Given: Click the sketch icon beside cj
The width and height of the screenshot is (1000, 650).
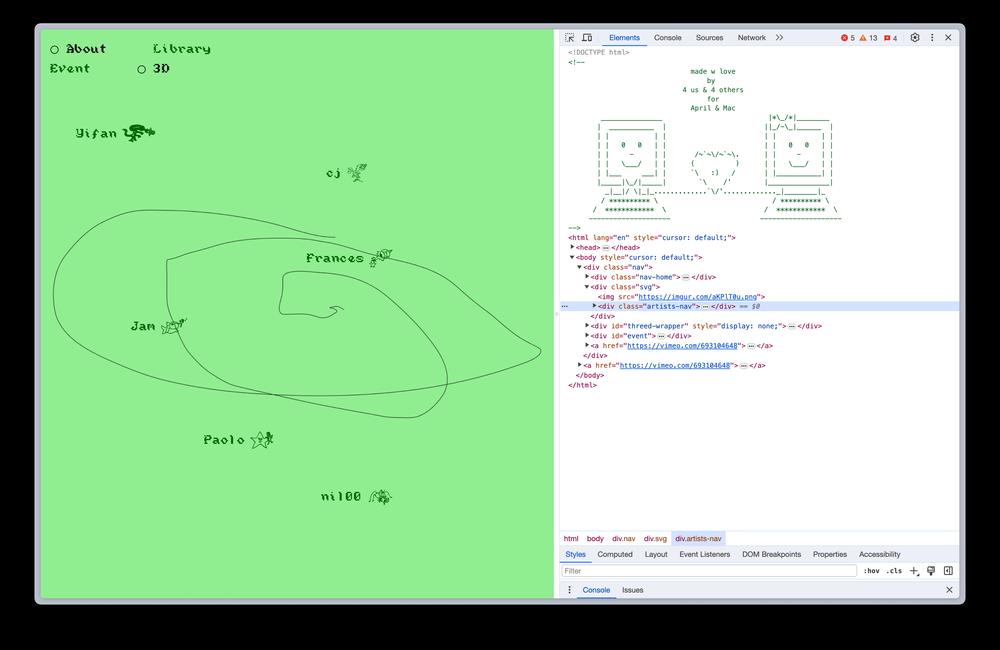Looking at the screenshot, I should 357,172.
